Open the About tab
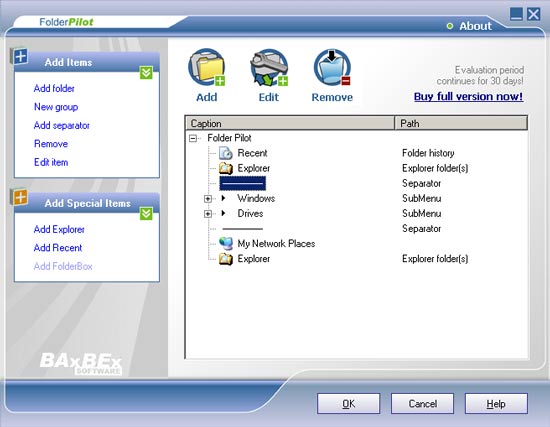Screen dimensions: 550x427 click(x=469, y=26)
